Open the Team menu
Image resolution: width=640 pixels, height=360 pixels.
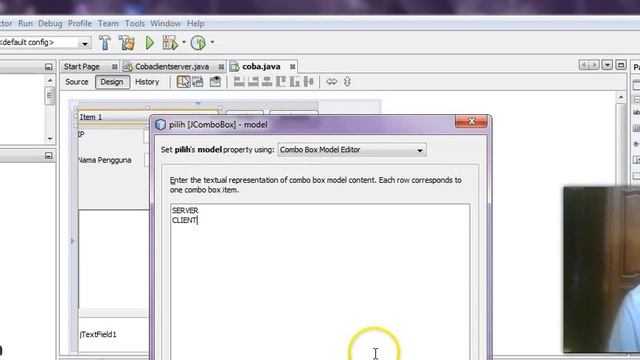[108, 23]
